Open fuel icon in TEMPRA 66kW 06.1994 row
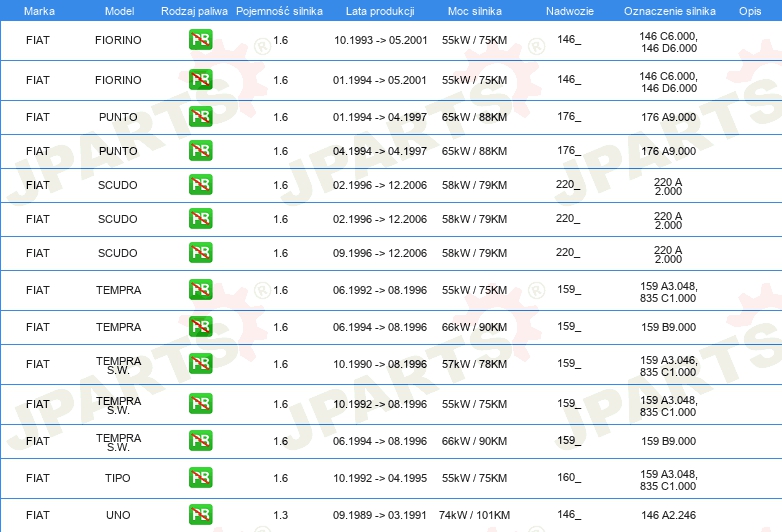Viewport: 782px width, 532px height. coord(200,327)
